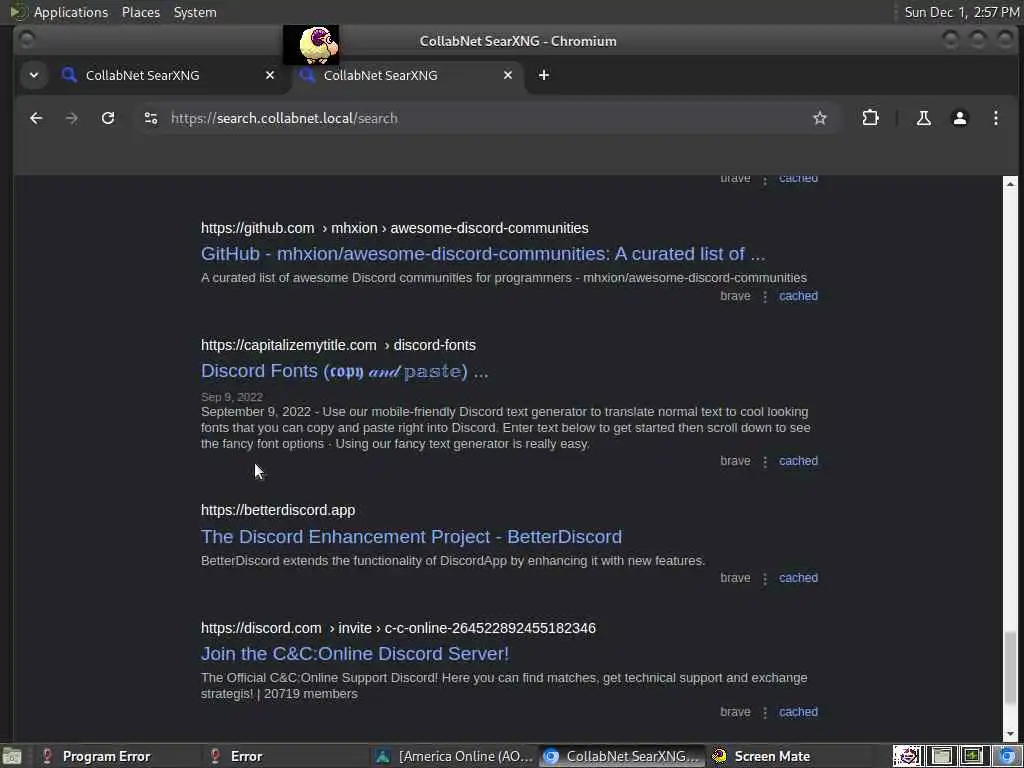Viewport: 1024px width, 768px height.
Task: Open site information icon in address bar
Action: tap(151, 118)
